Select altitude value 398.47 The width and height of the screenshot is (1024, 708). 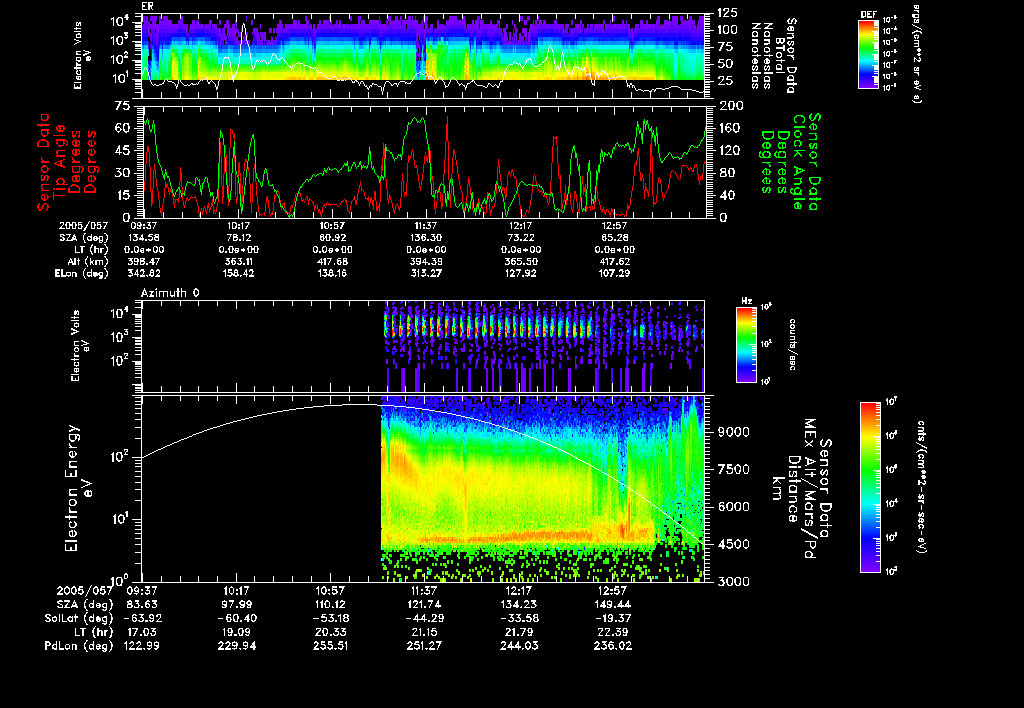click(145, 262)
